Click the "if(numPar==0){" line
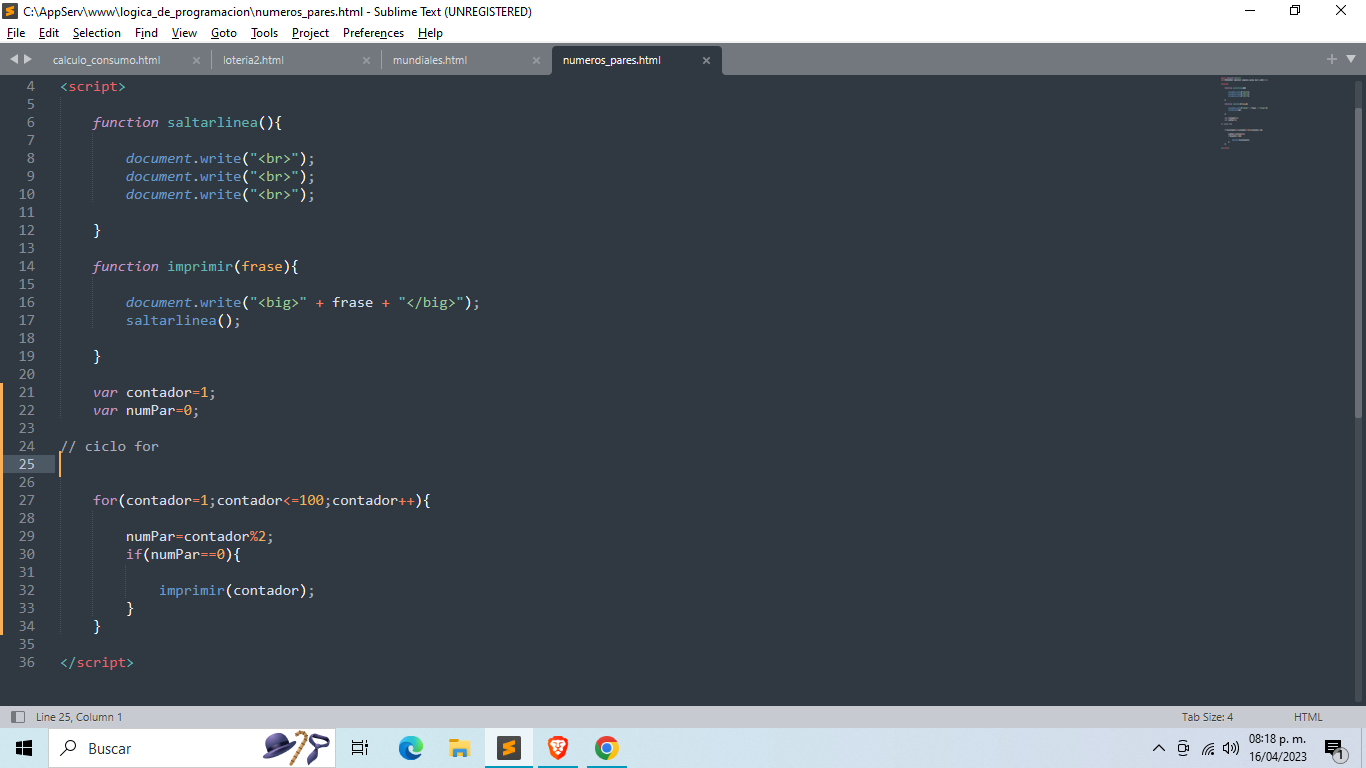1366x768 pixels. tap(183, 554)
